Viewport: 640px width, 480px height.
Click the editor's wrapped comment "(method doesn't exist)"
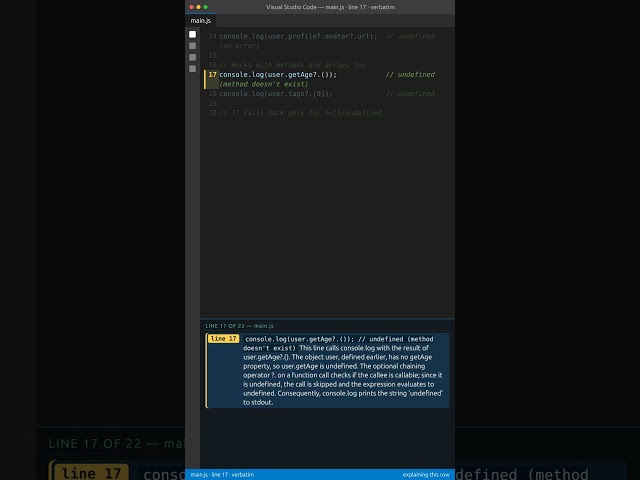(264, 84)
